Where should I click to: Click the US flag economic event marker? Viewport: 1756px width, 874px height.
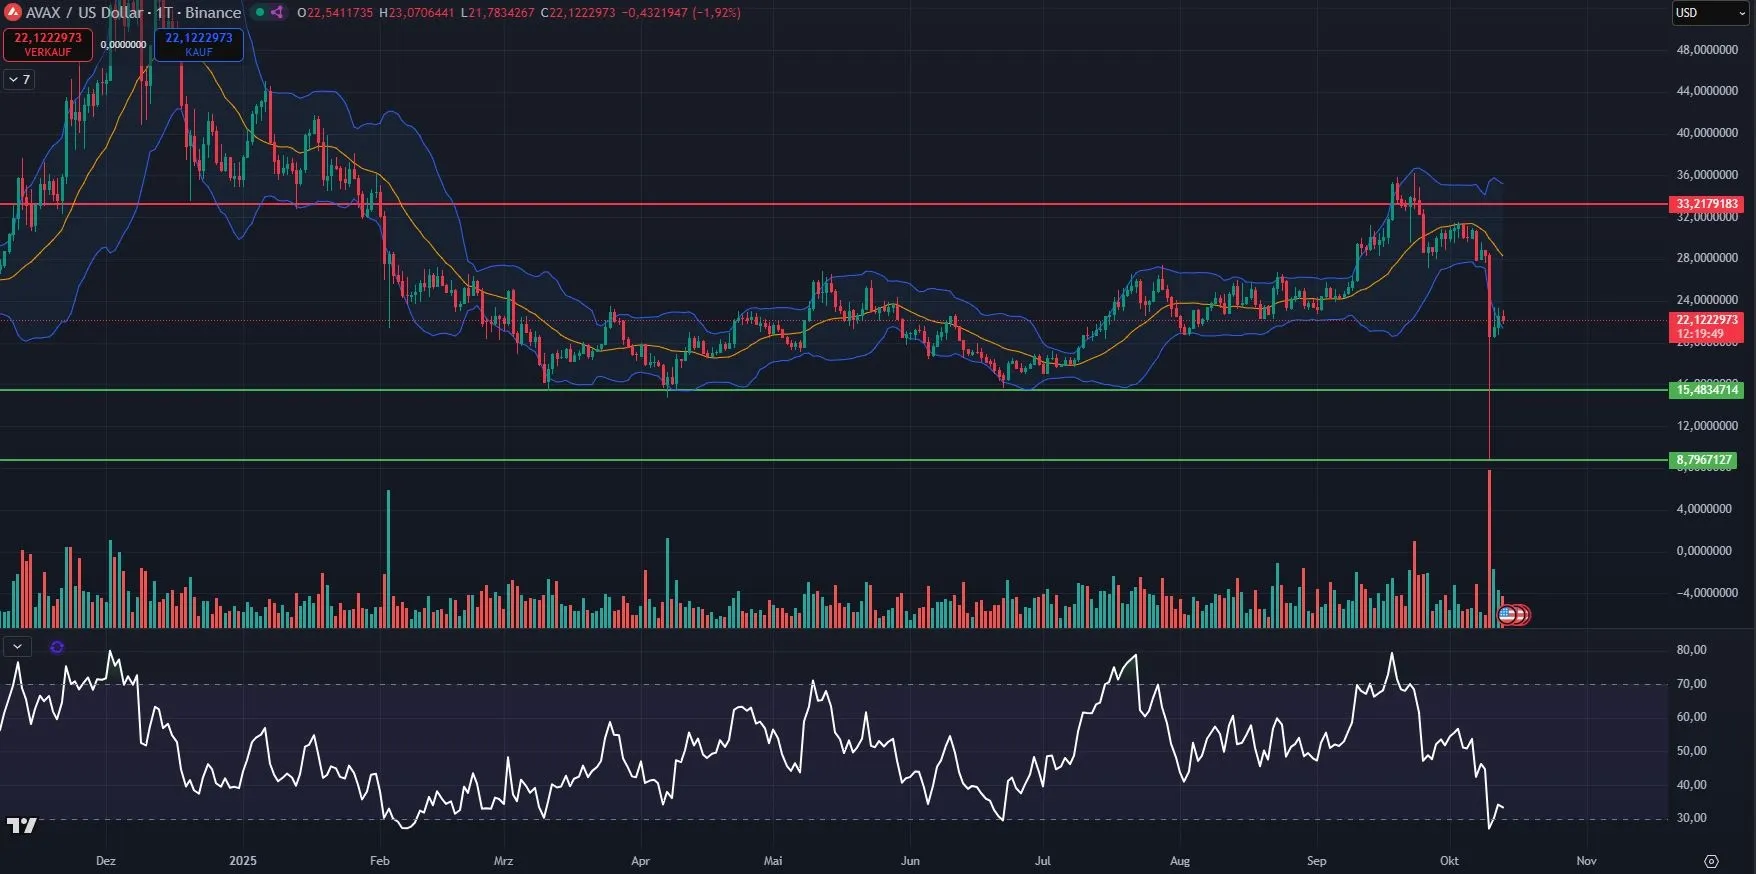pyautogui.click(x=1507, y=615)
